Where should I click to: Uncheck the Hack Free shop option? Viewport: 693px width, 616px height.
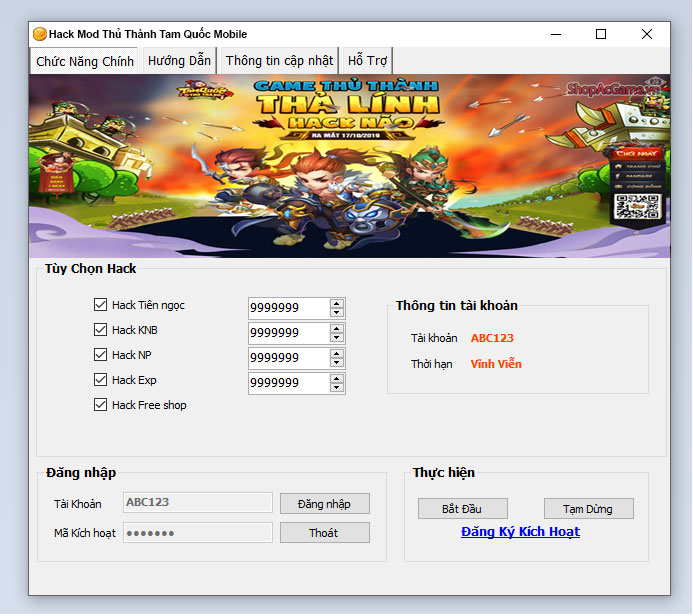[x=100, y=405]
